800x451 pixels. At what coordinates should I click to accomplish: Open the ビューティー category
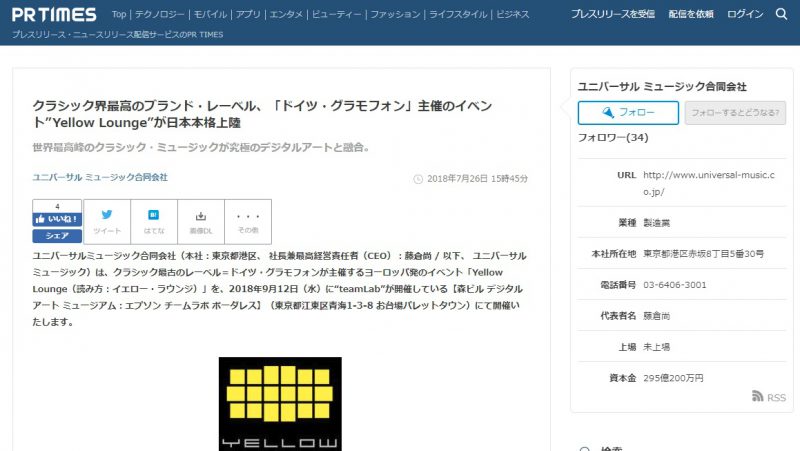[337, 14]
